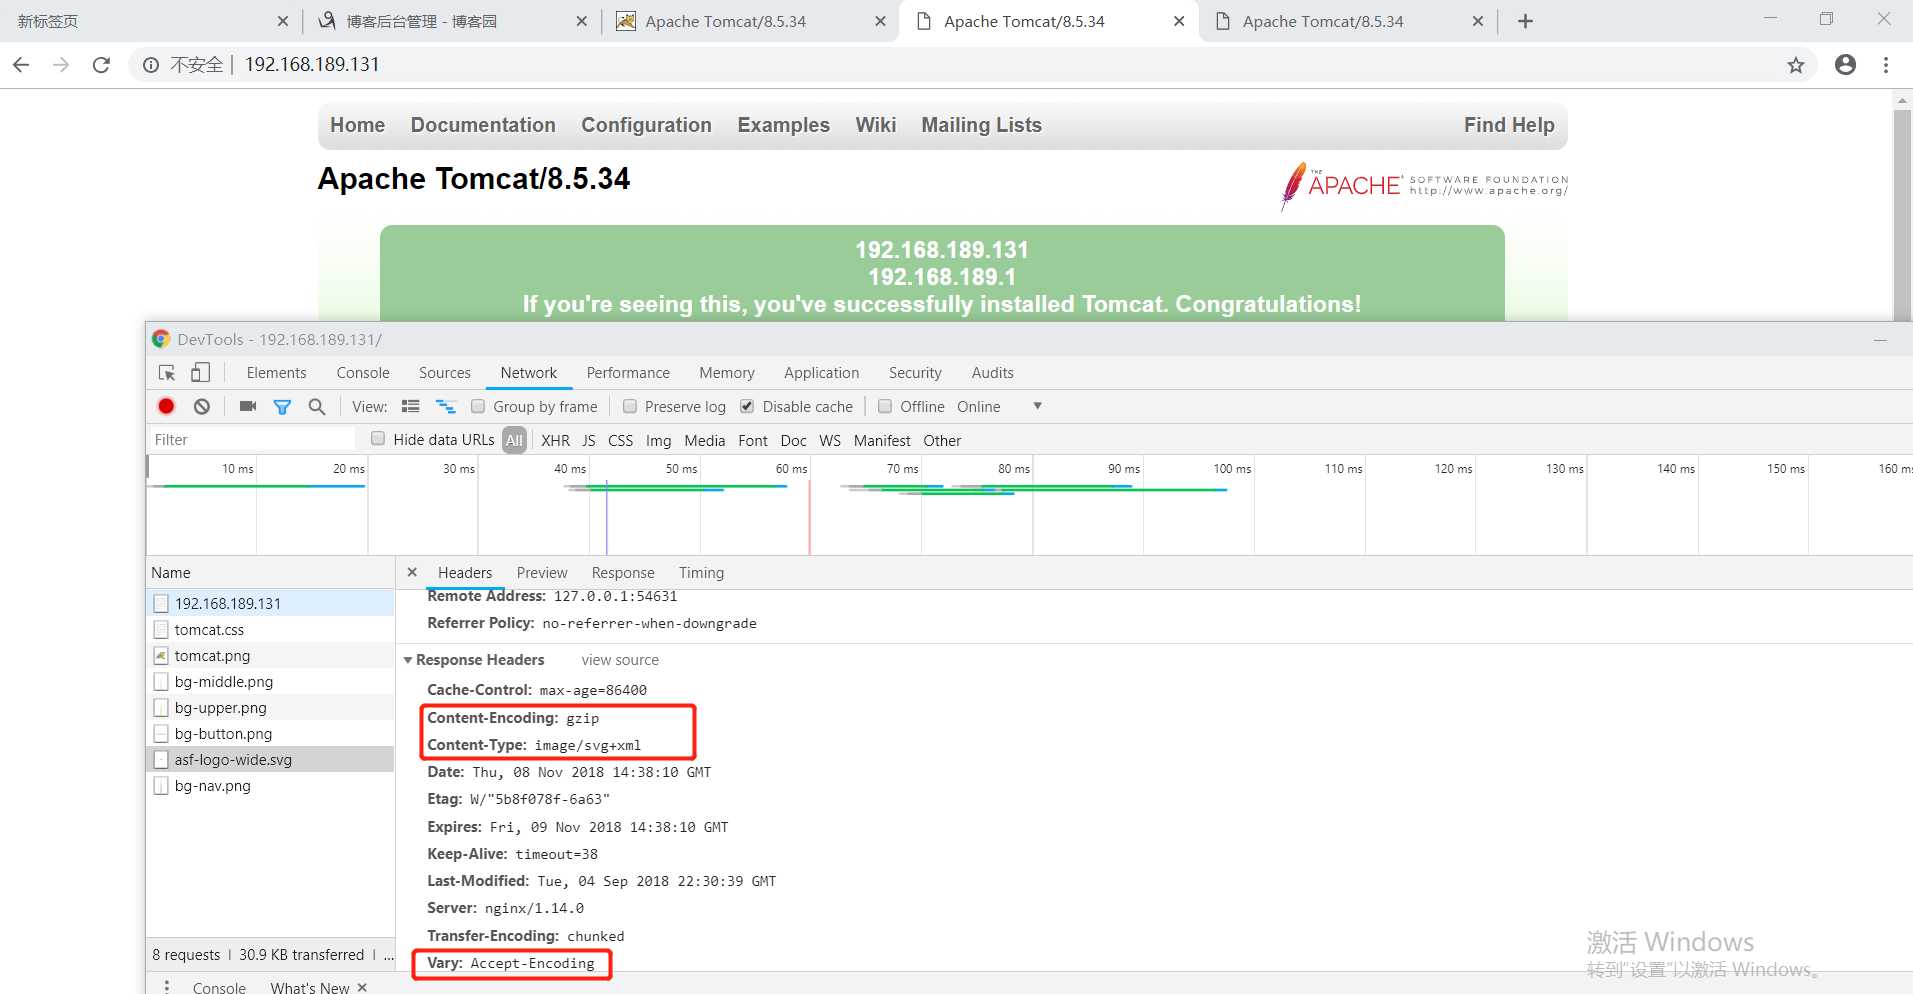This screenshot has width=1913, height=994.
Task: Select the bg-nav.png request
Action: [x=270, y=786]
